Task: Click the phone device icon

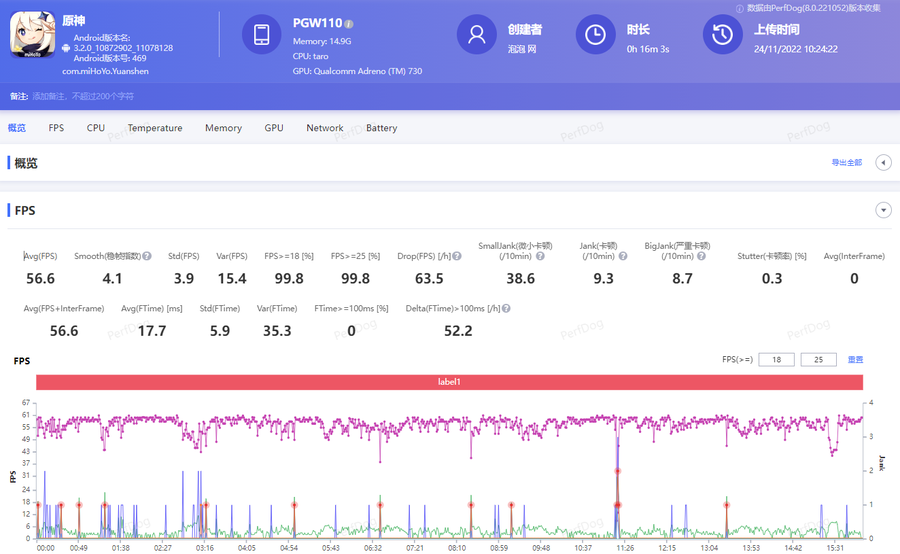Action: pos(262,35)
